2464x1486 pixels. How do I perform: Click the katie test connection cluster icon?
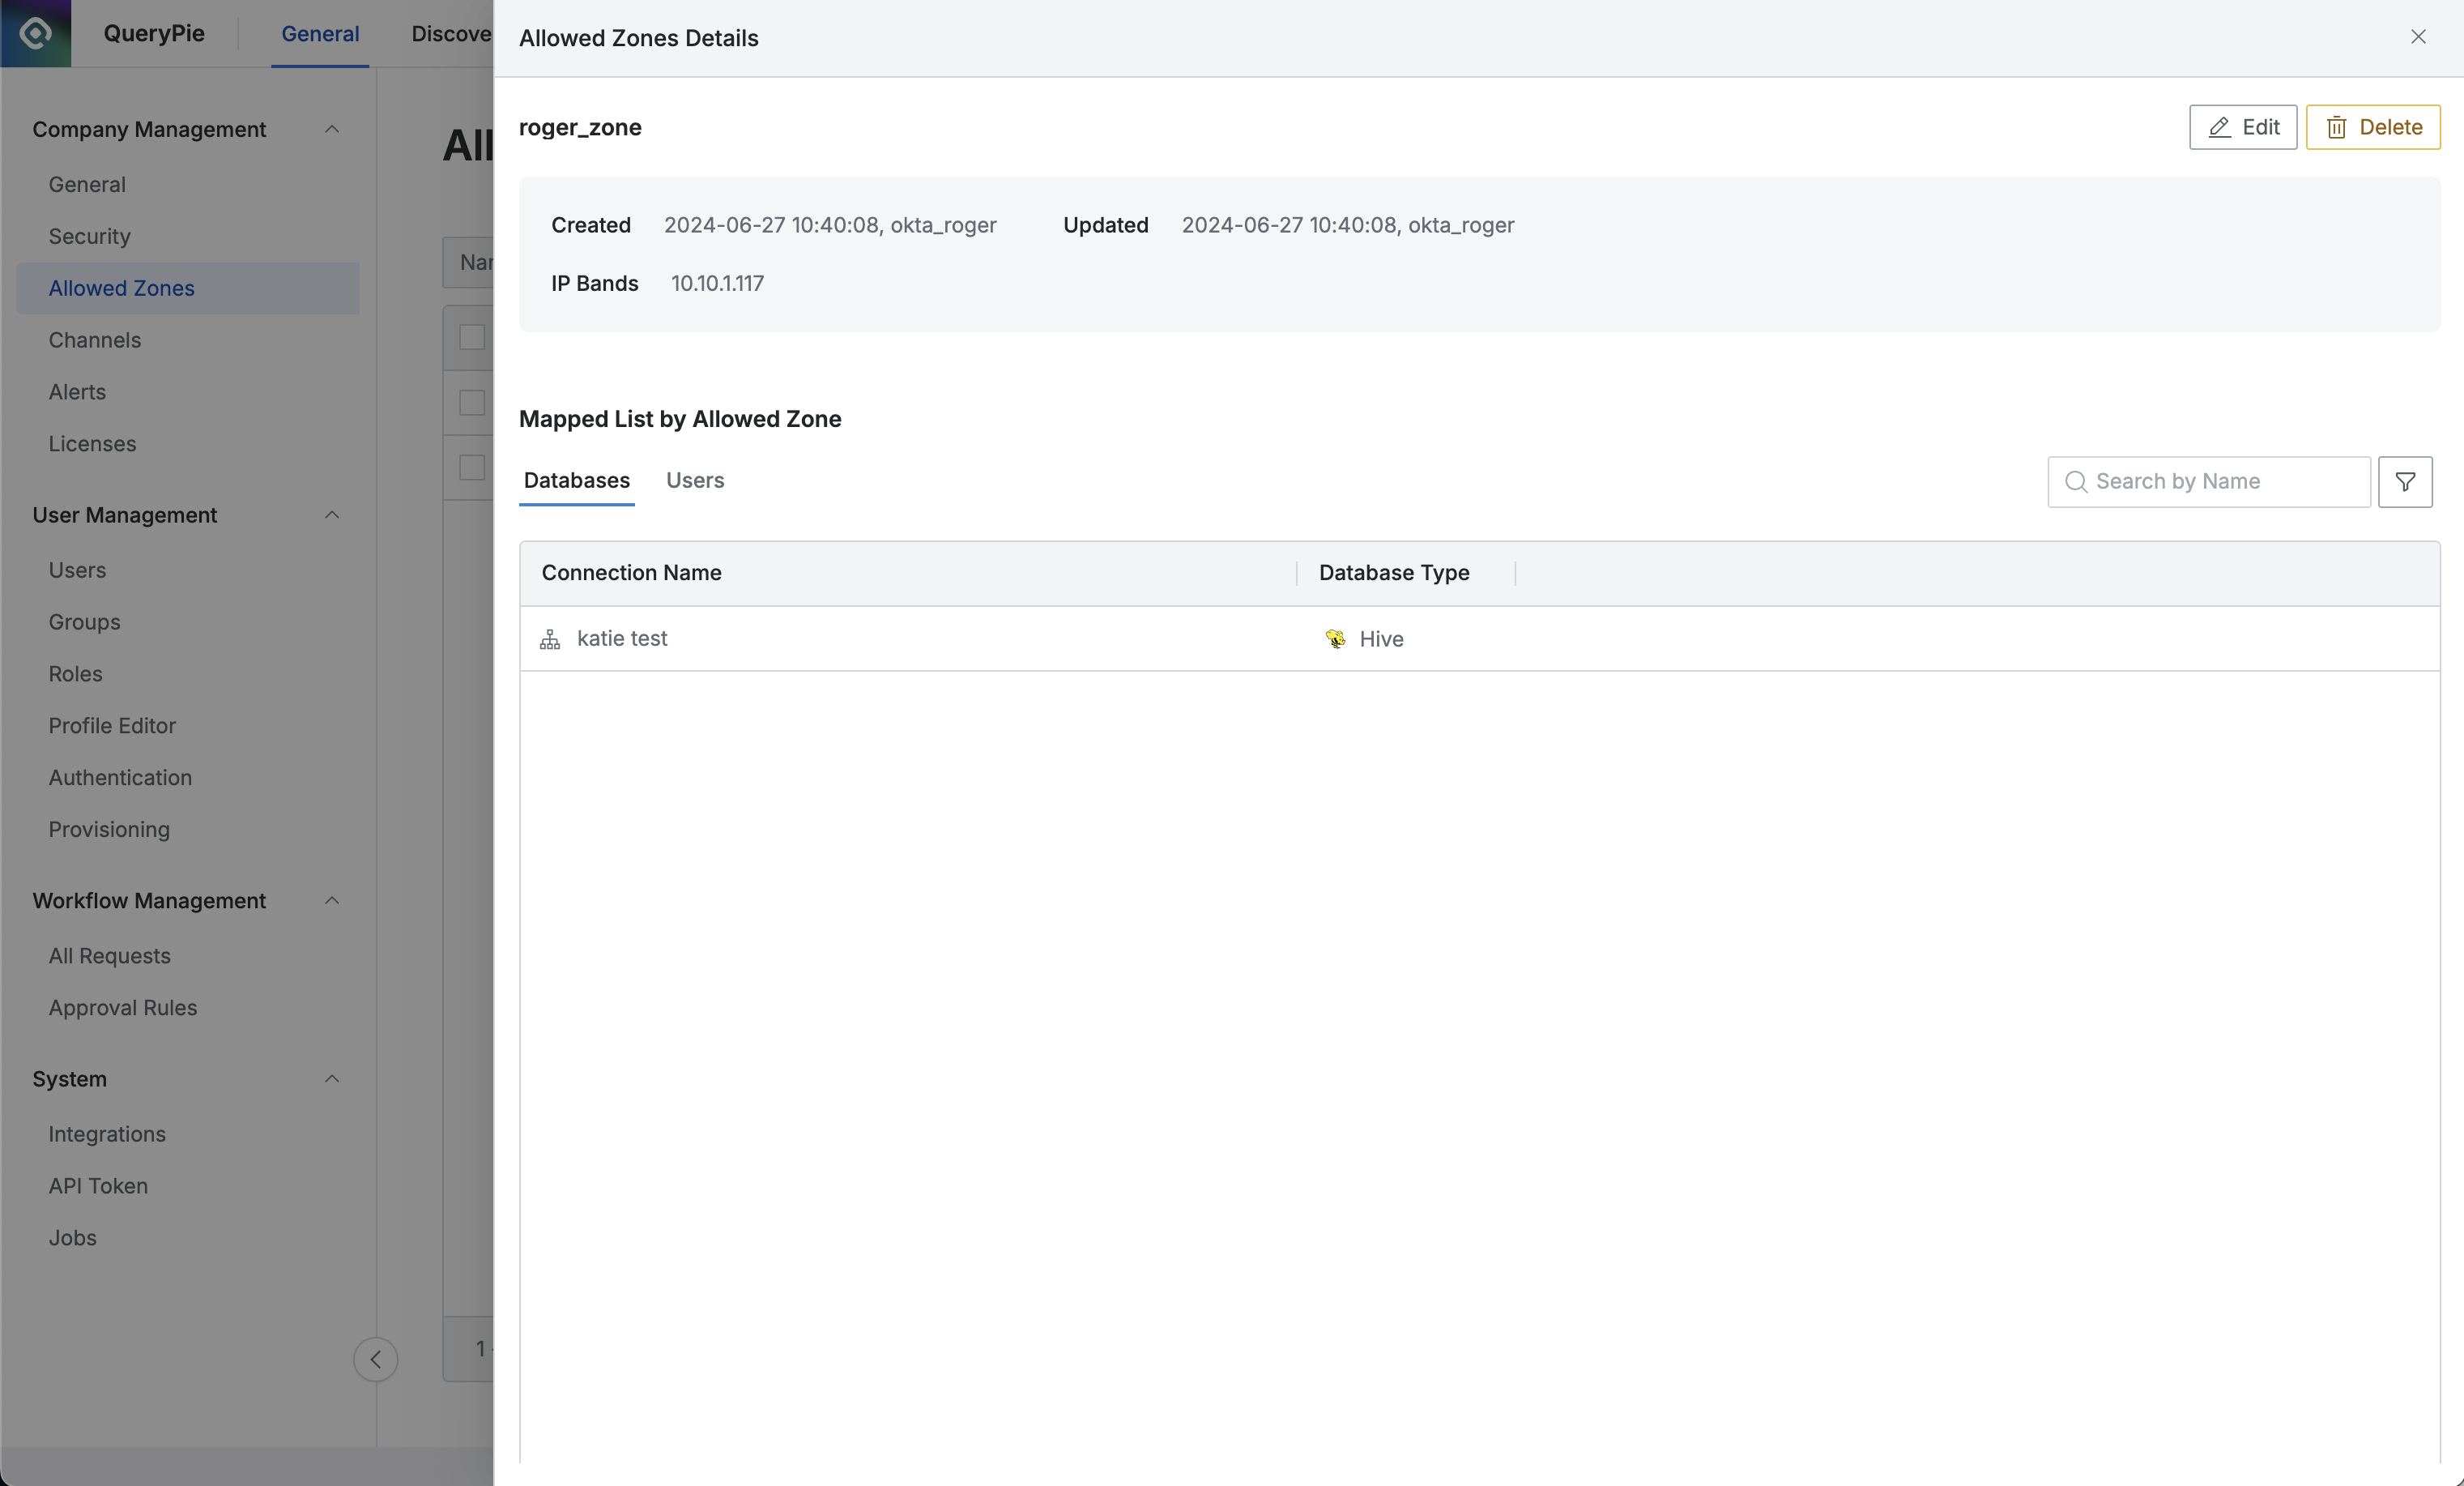click(550, 639)
